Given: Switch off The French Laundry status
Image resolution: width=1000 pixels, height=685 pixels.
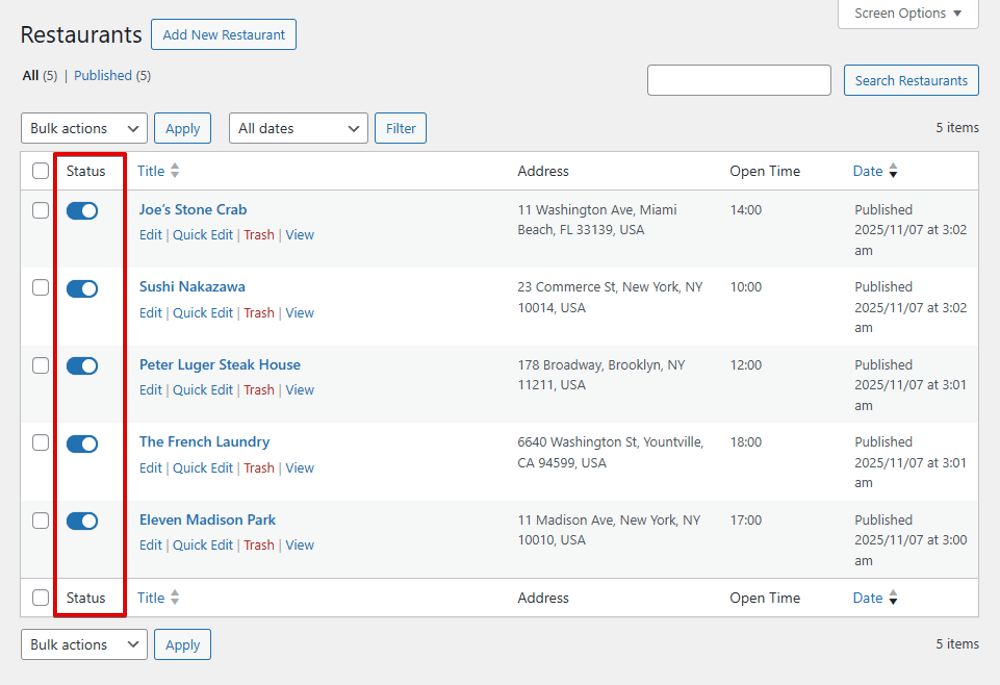Looking at the screenshot, I should [82, 443].
